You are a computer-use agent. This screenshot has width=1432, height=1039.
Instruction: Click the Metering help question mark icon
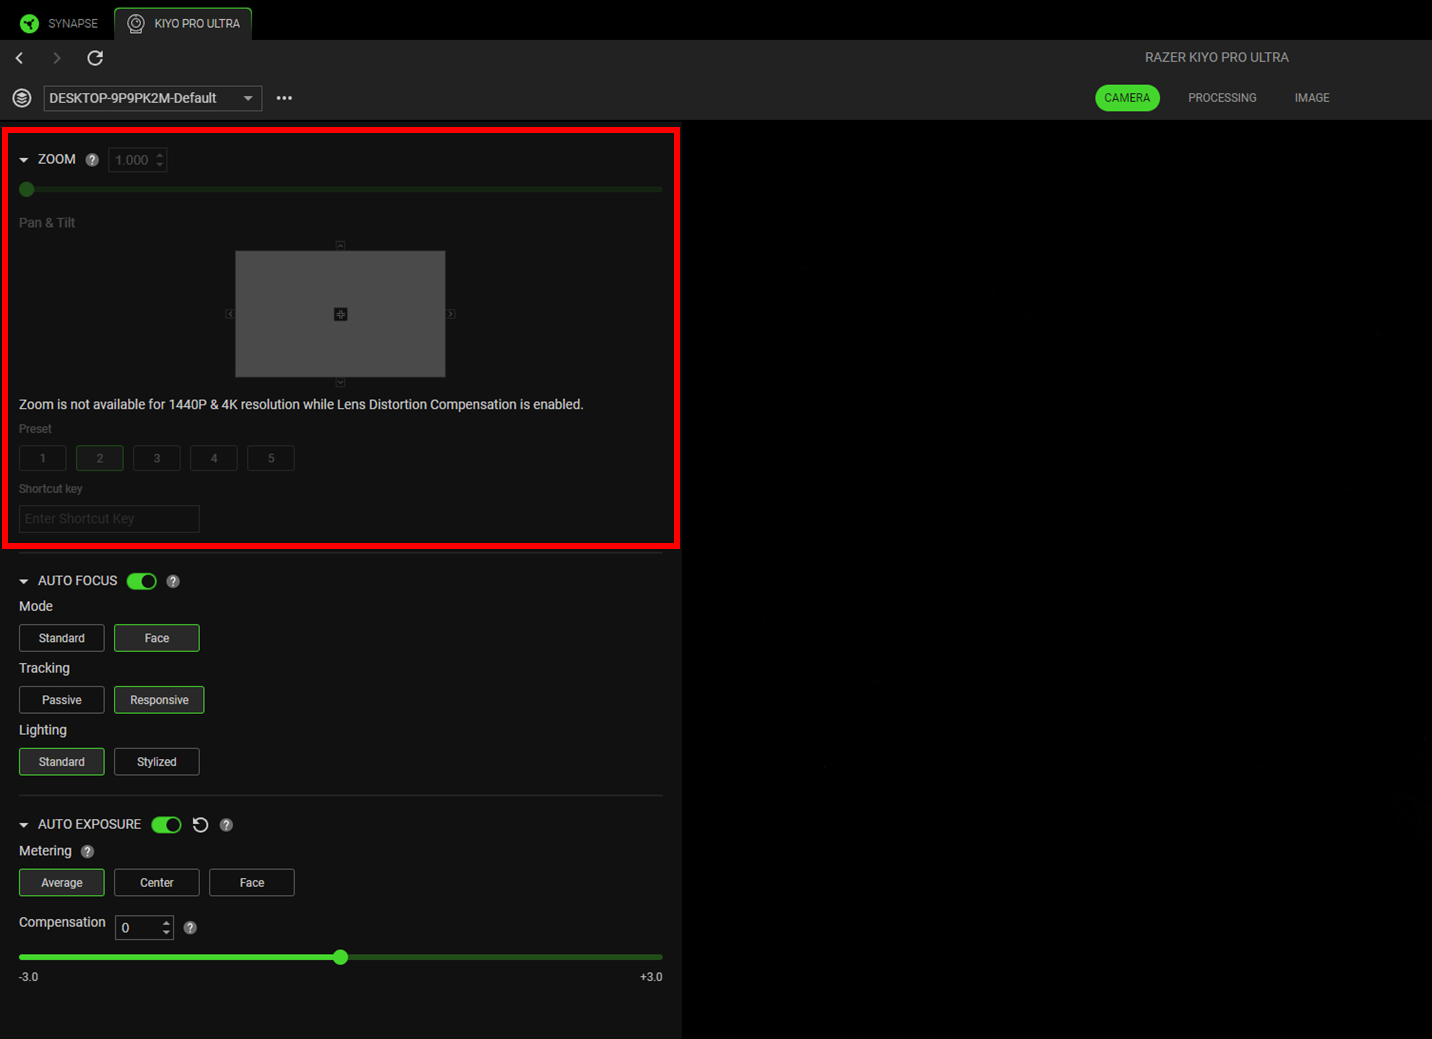[x=86, y=851]
